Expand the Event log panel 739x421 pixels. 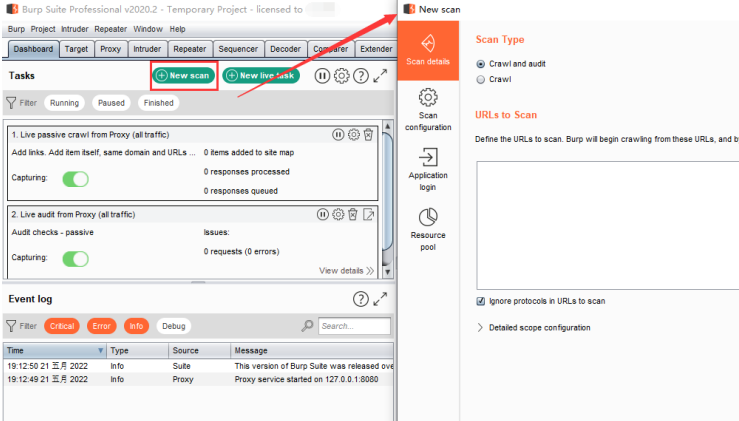coord(380,299)
